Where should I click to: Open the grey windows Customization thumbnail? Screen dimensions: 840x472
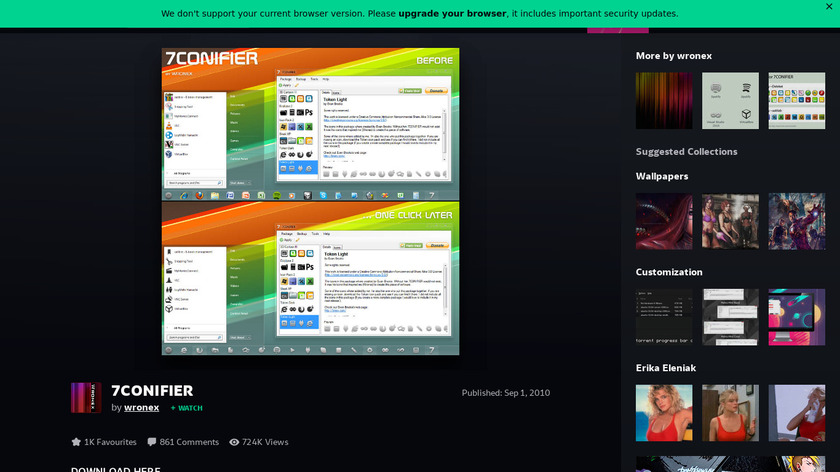(730, 317)
